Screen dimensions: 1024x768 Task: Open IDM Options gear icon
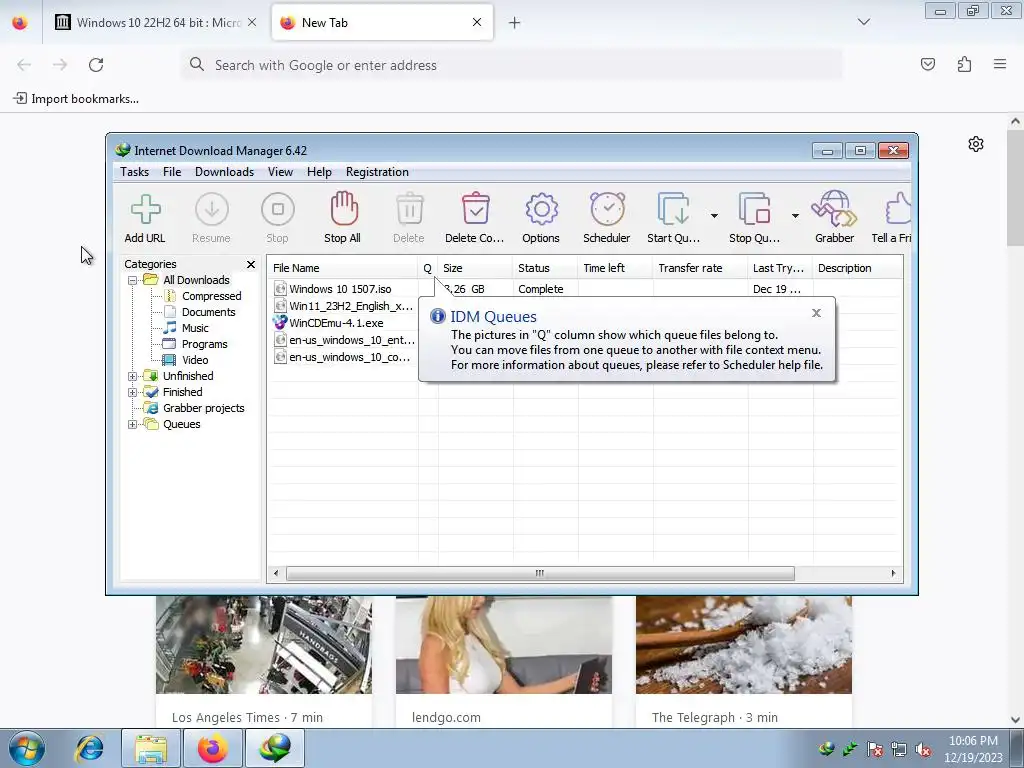[x=541, y=210]
